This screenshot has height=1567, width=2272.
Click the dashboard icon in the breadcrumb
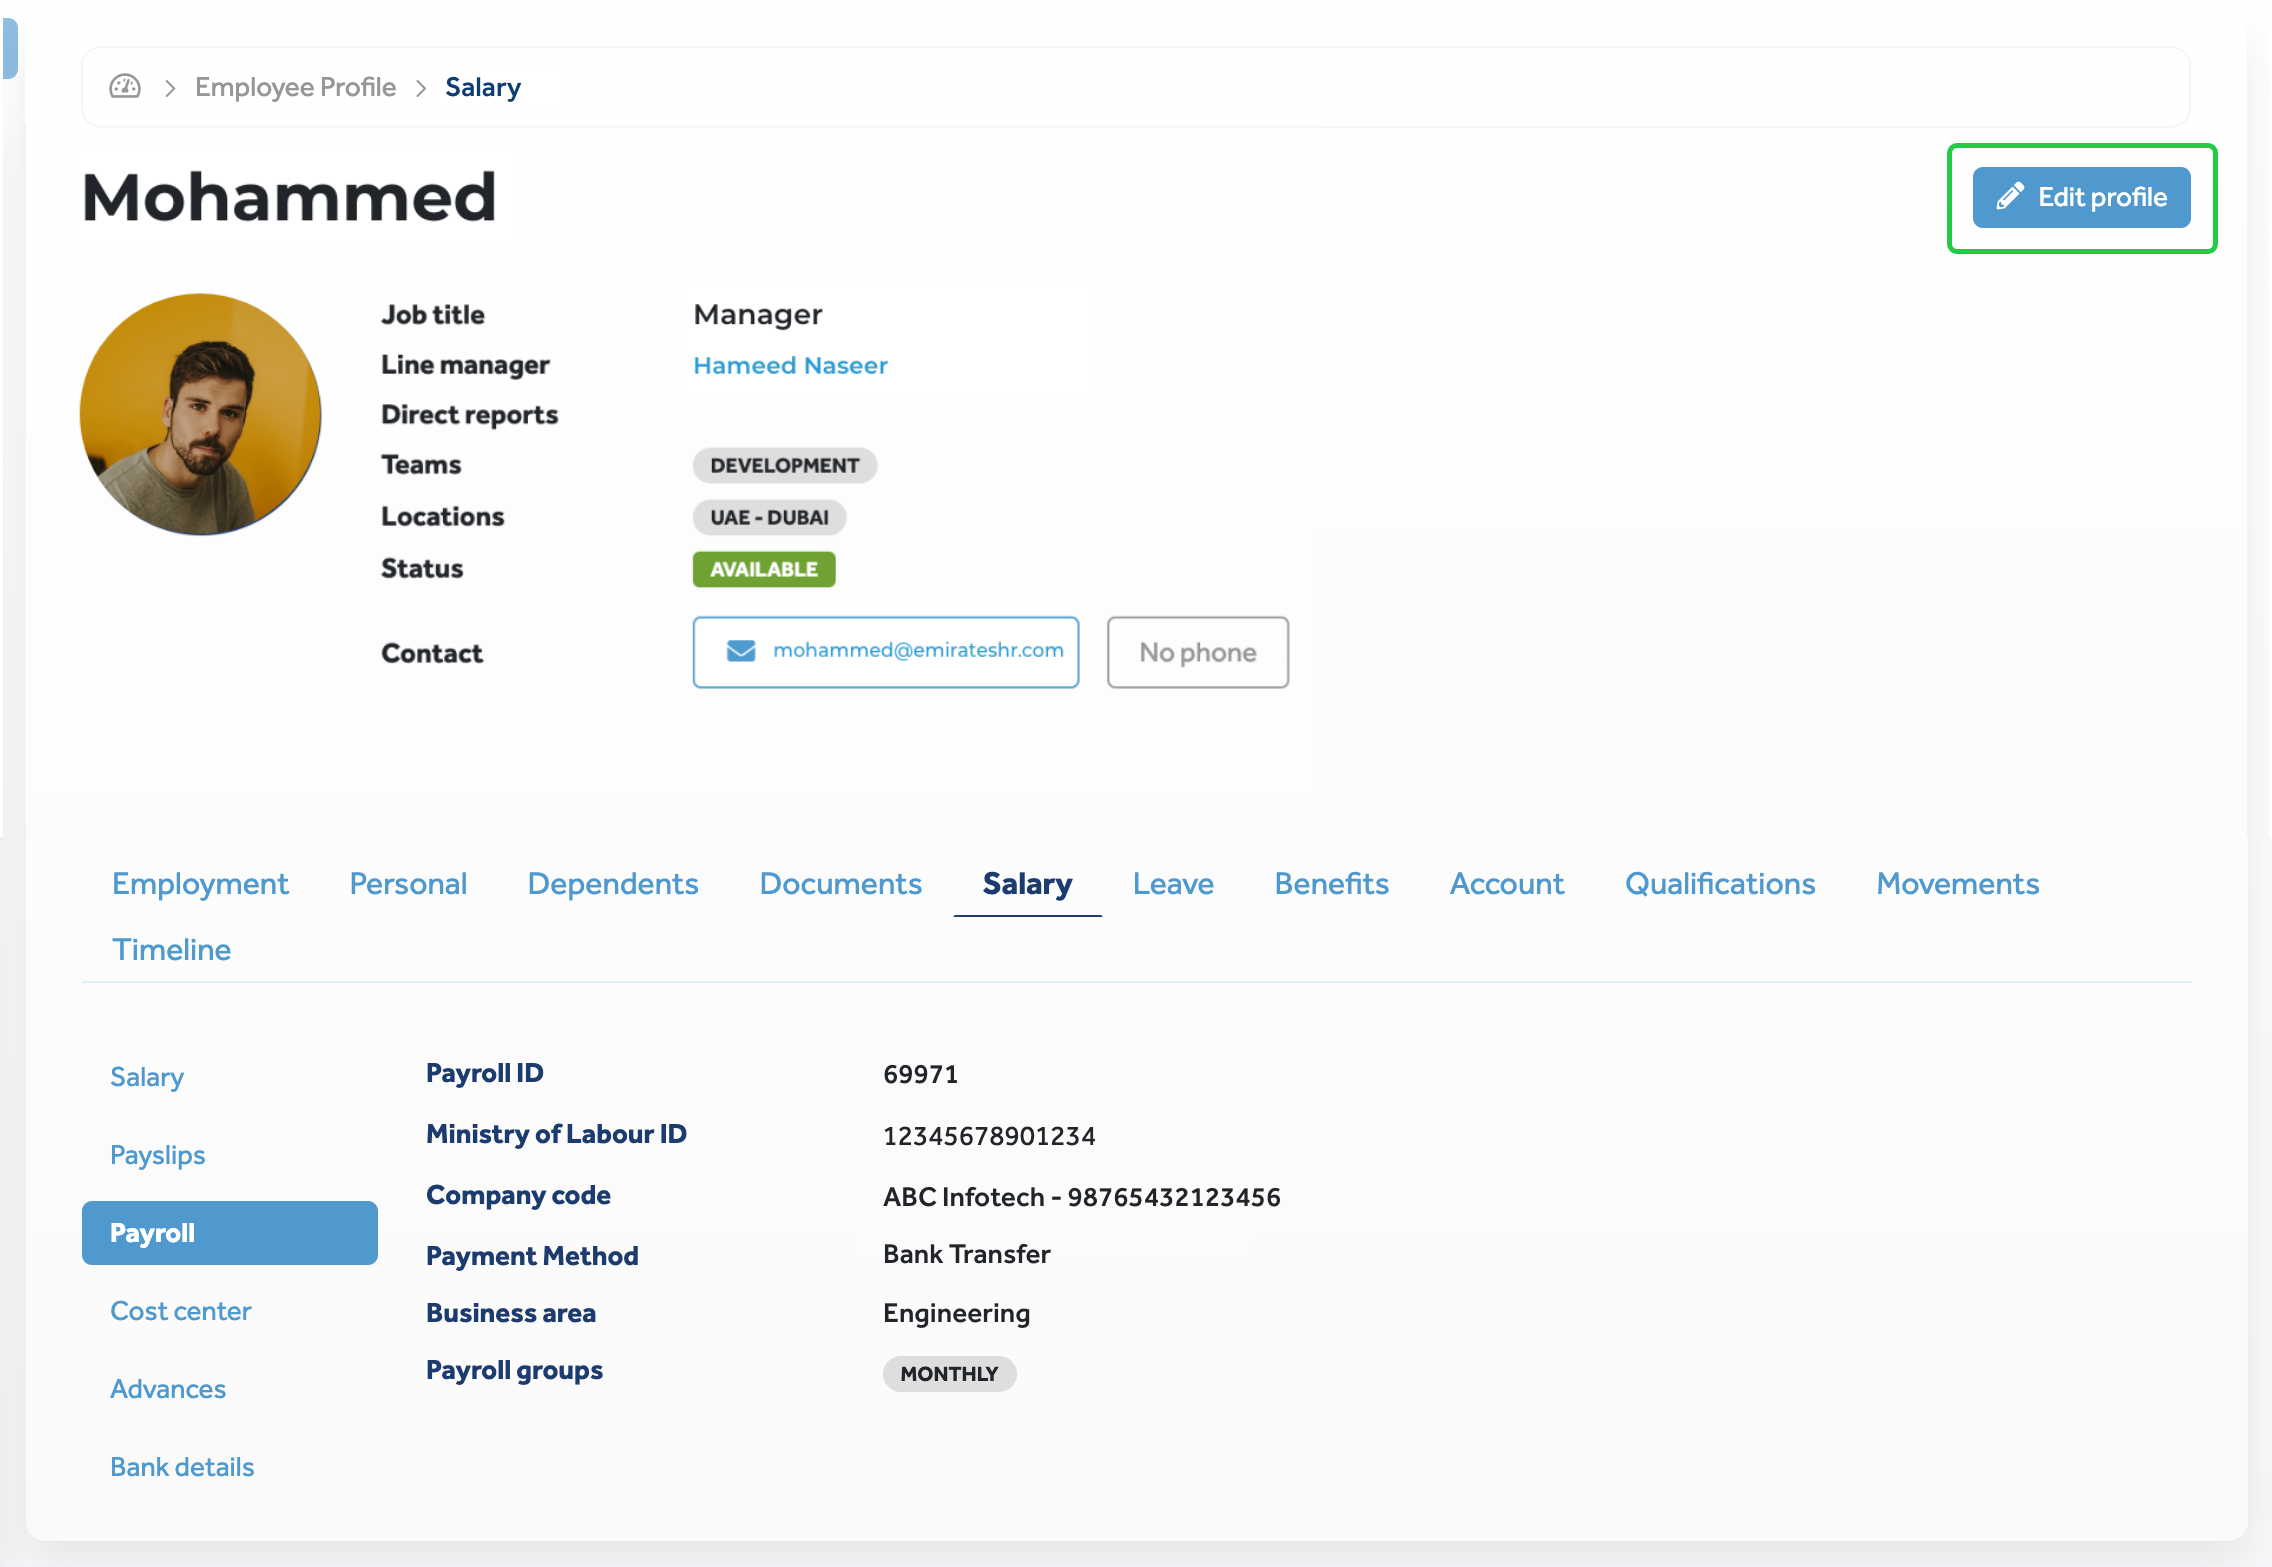(x=124, y=87)
